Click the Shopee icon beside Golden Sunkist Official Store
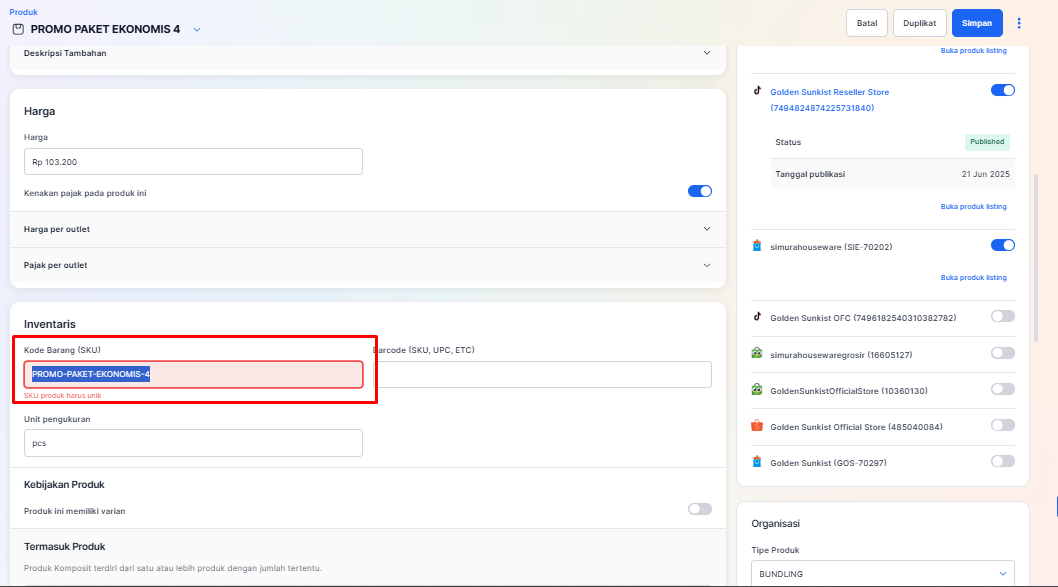 (x=758, y=426)
